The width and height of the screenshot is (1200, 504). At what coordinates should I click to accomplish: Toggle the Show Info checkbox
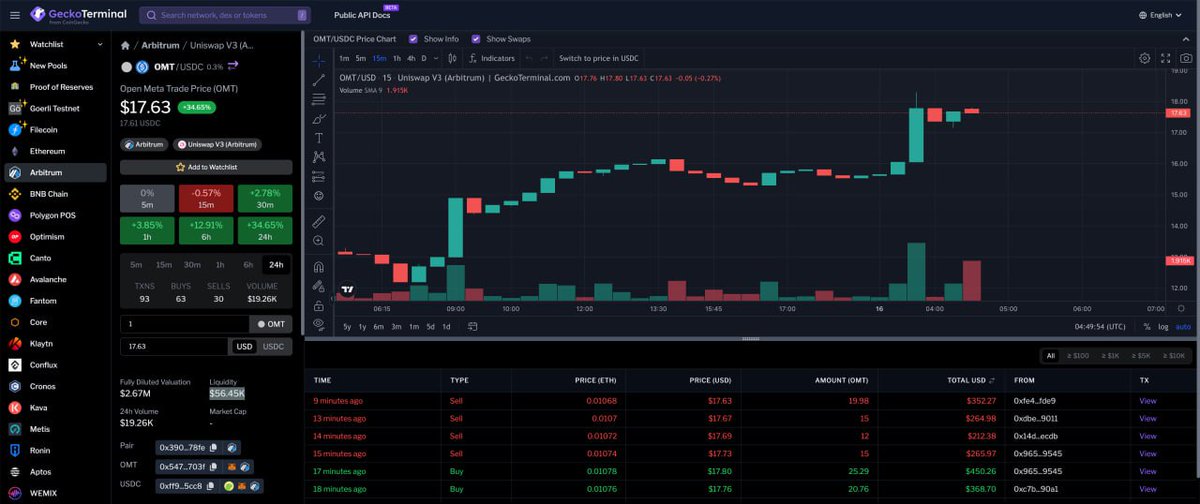[x=414, y=39]
